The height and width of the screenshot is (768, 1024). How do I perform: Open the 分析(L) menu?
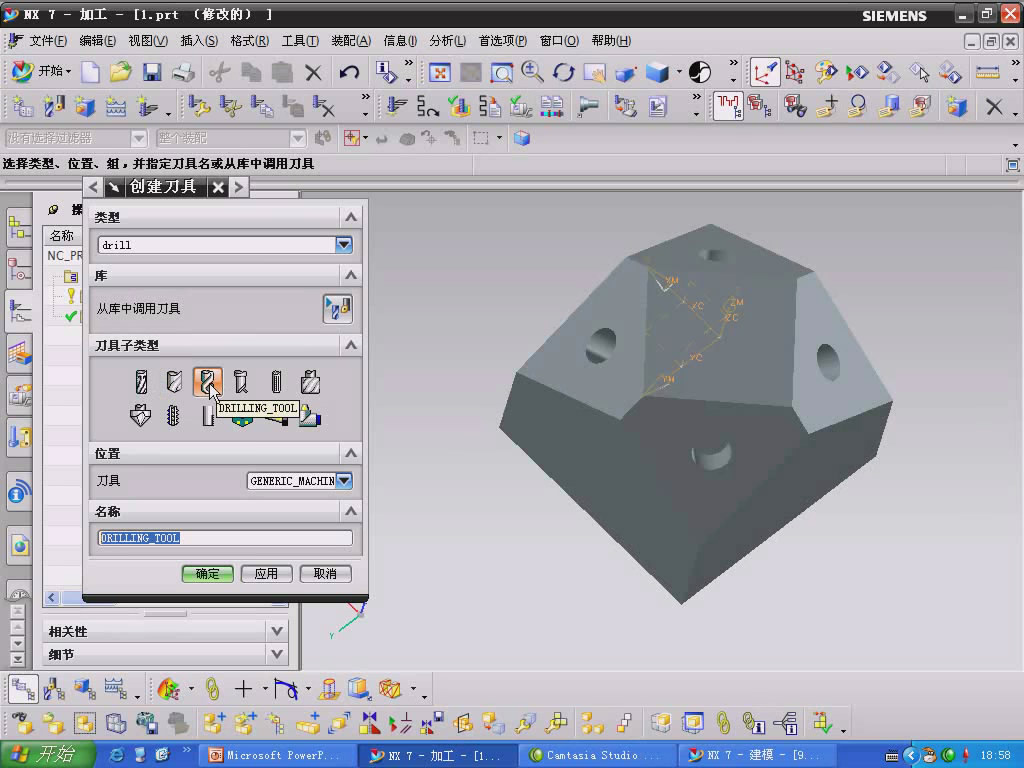coord(447,40)
